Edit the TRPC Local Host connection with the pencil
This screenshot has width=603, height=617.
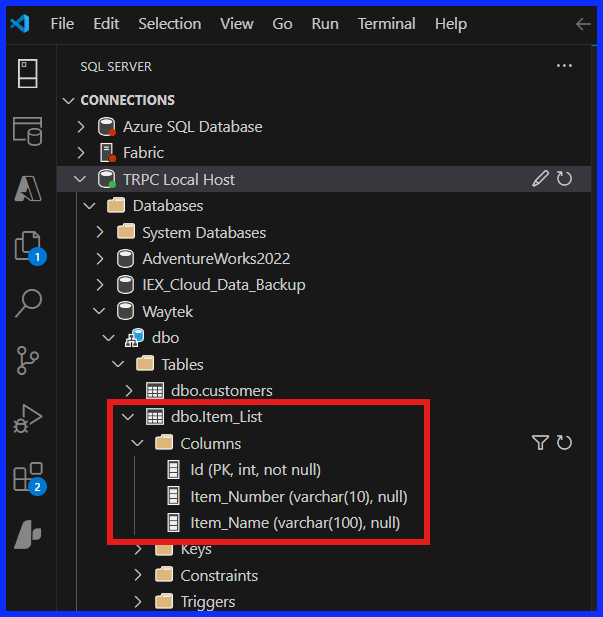540,179
